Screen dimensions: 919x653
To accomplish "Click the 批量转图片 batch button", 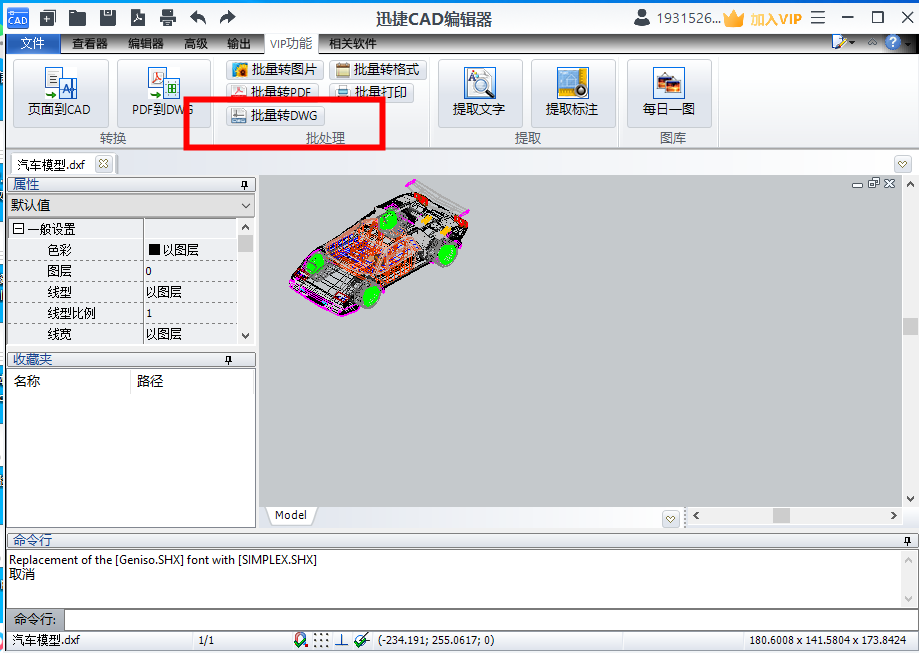I will pyautogui.click(x=275, y=70).
